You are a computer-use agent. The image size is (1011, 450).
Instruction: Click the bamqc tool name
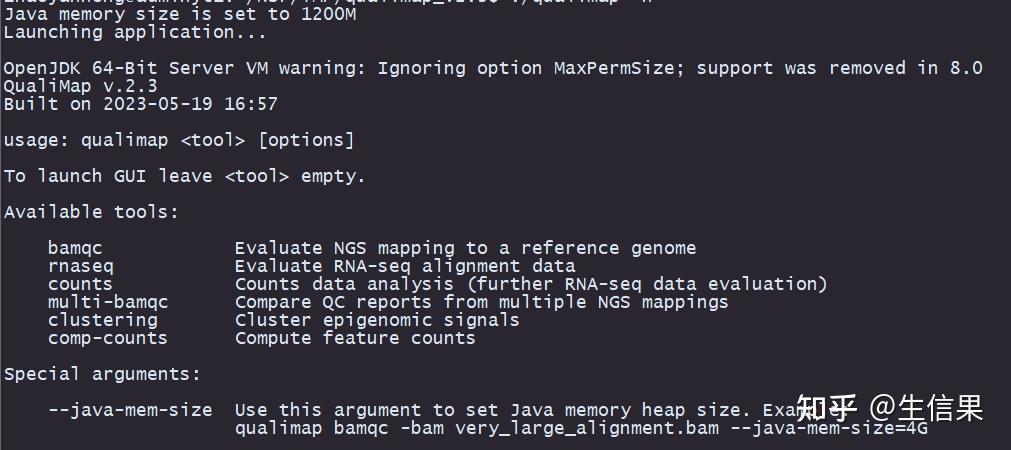[x=75, y=248]
